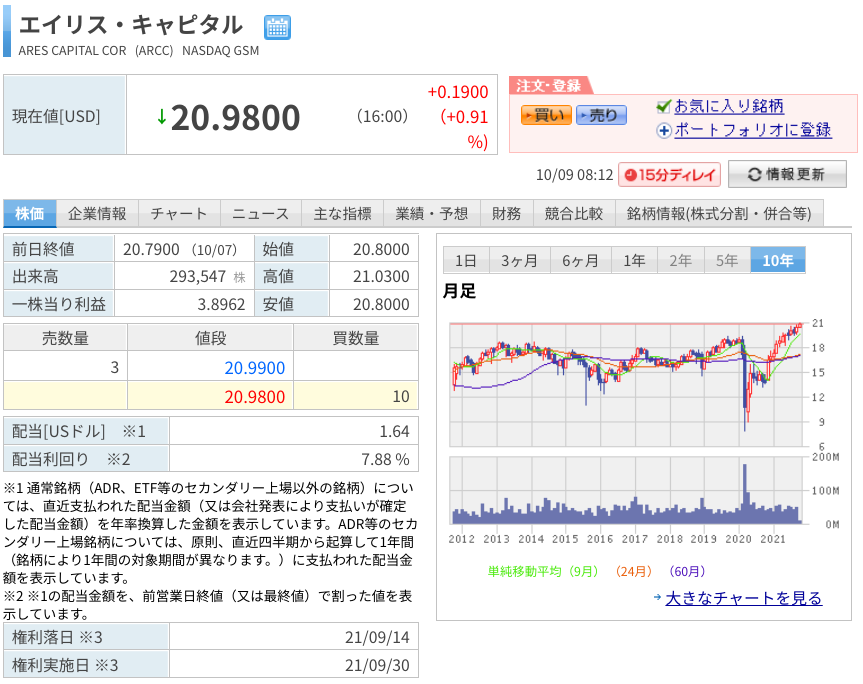863x684 pixels.
Task: Click the rights execution date 21/09/30
Action: (x=377, y=665)
